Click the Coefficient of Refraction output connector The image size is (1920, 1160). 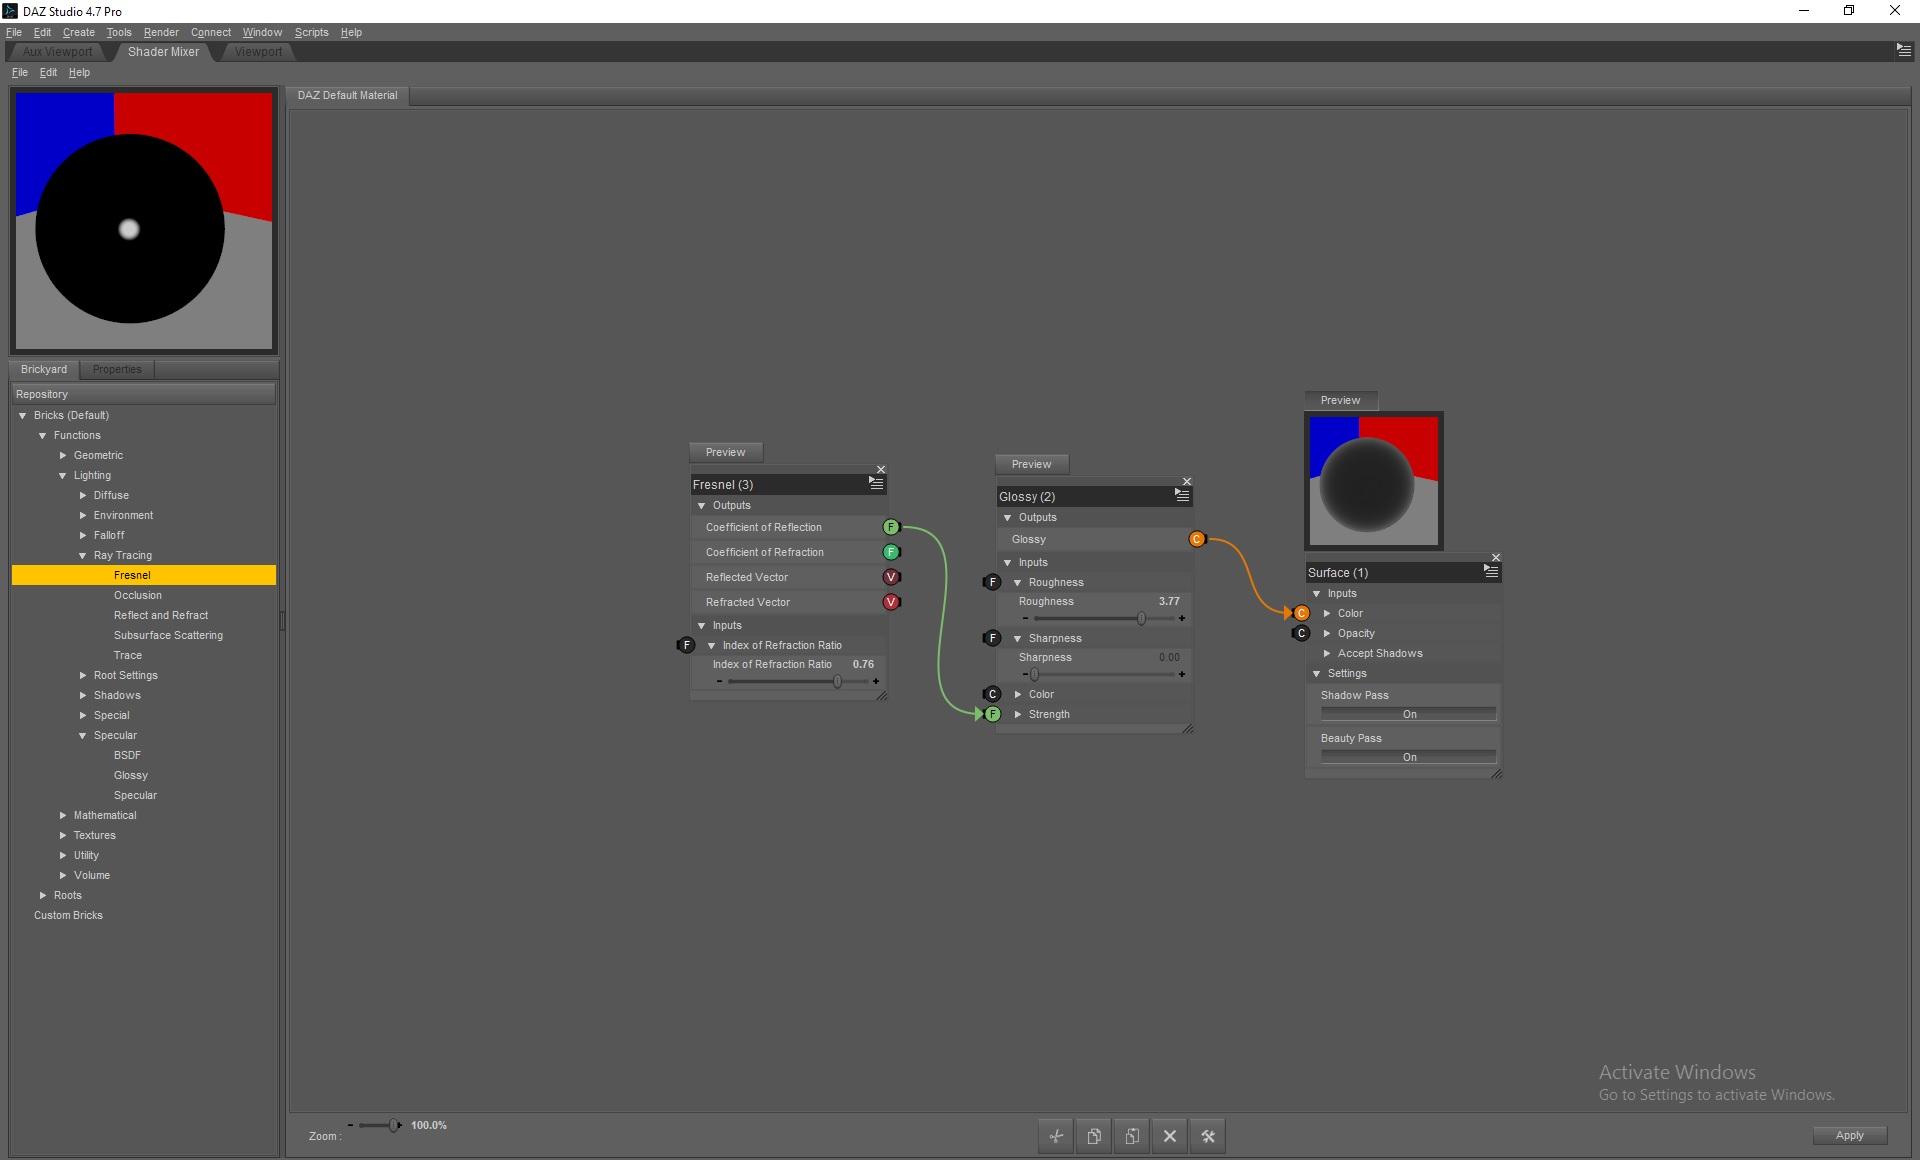891,552
